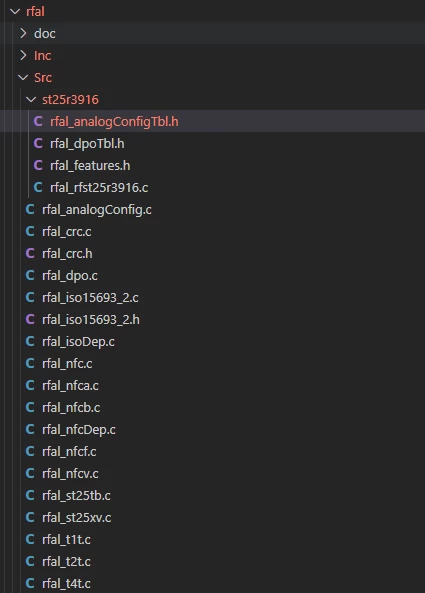425x593 pixels.
Task: Select the rfal folder name
Action: click(36, 12)
